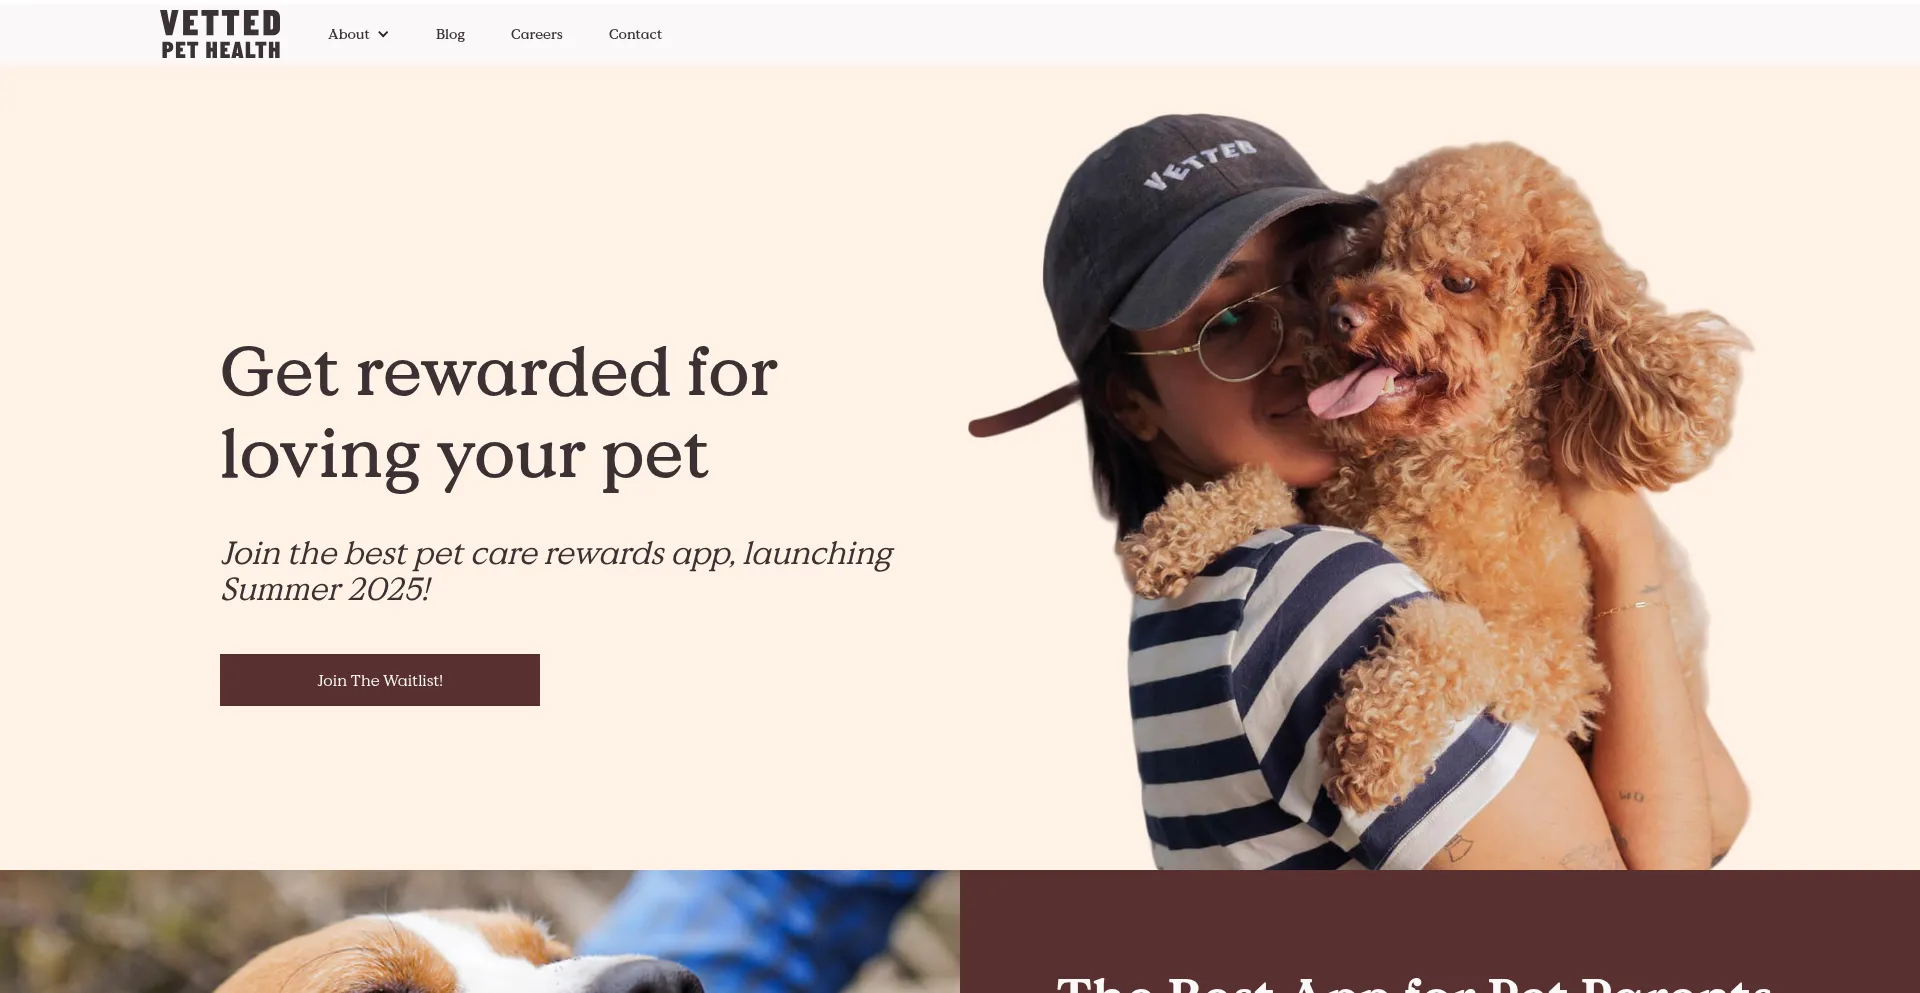Screen dimensions: 1920x993
Task: Click the 'Get rewarded for' headline line
Action: coord(498,372)
